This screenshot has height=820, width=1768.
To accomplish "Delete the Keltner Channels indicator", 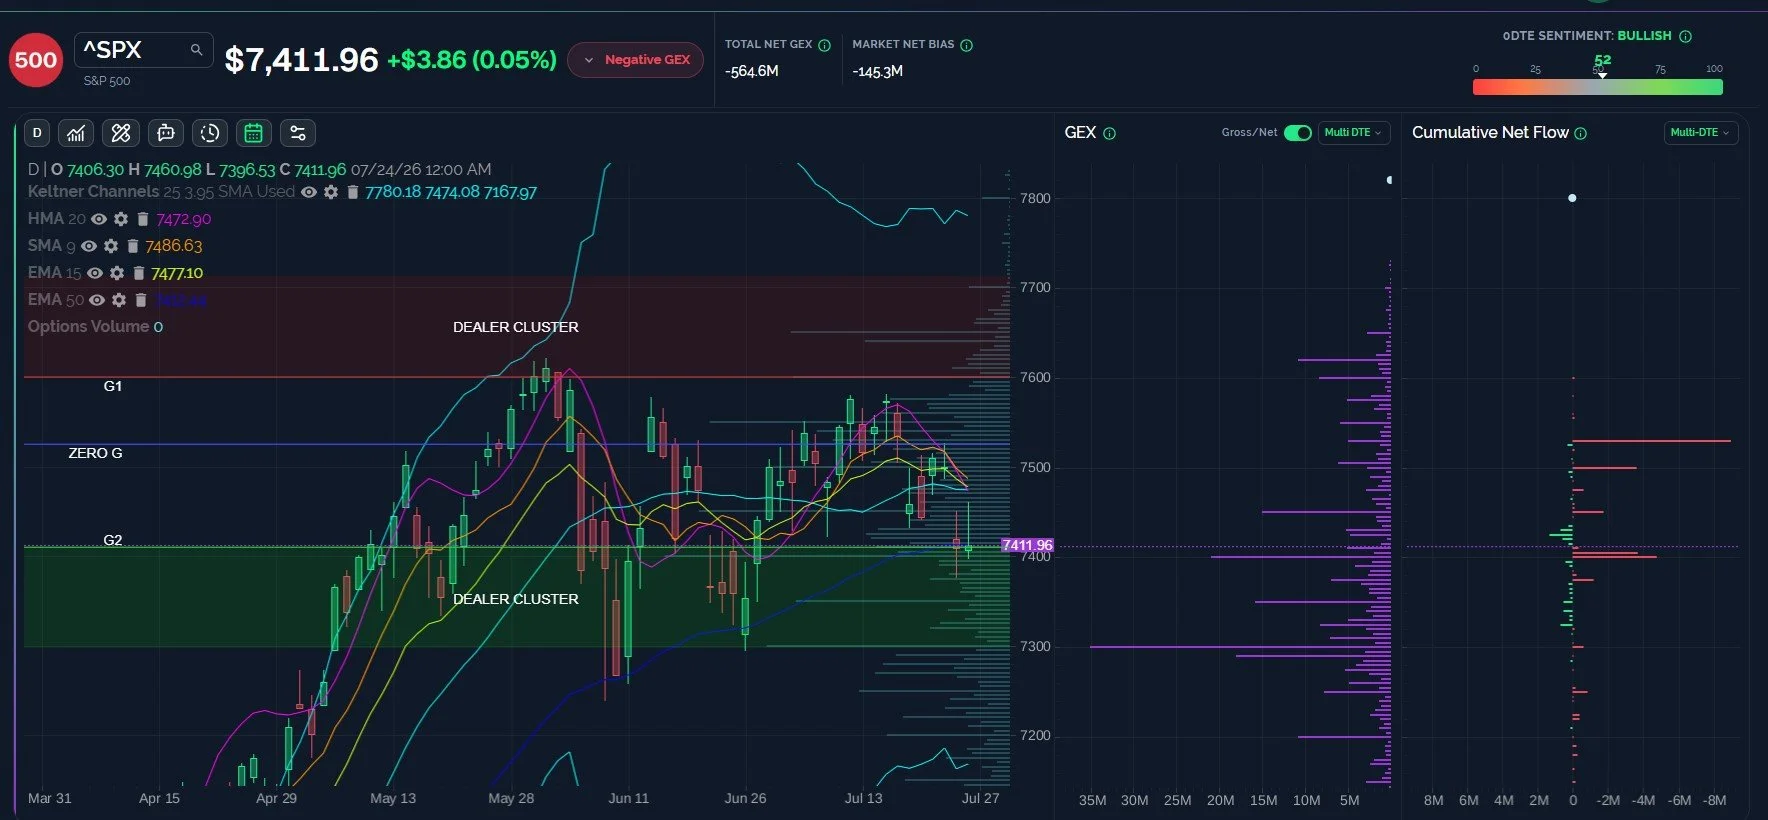I will (x=352, y=192).
